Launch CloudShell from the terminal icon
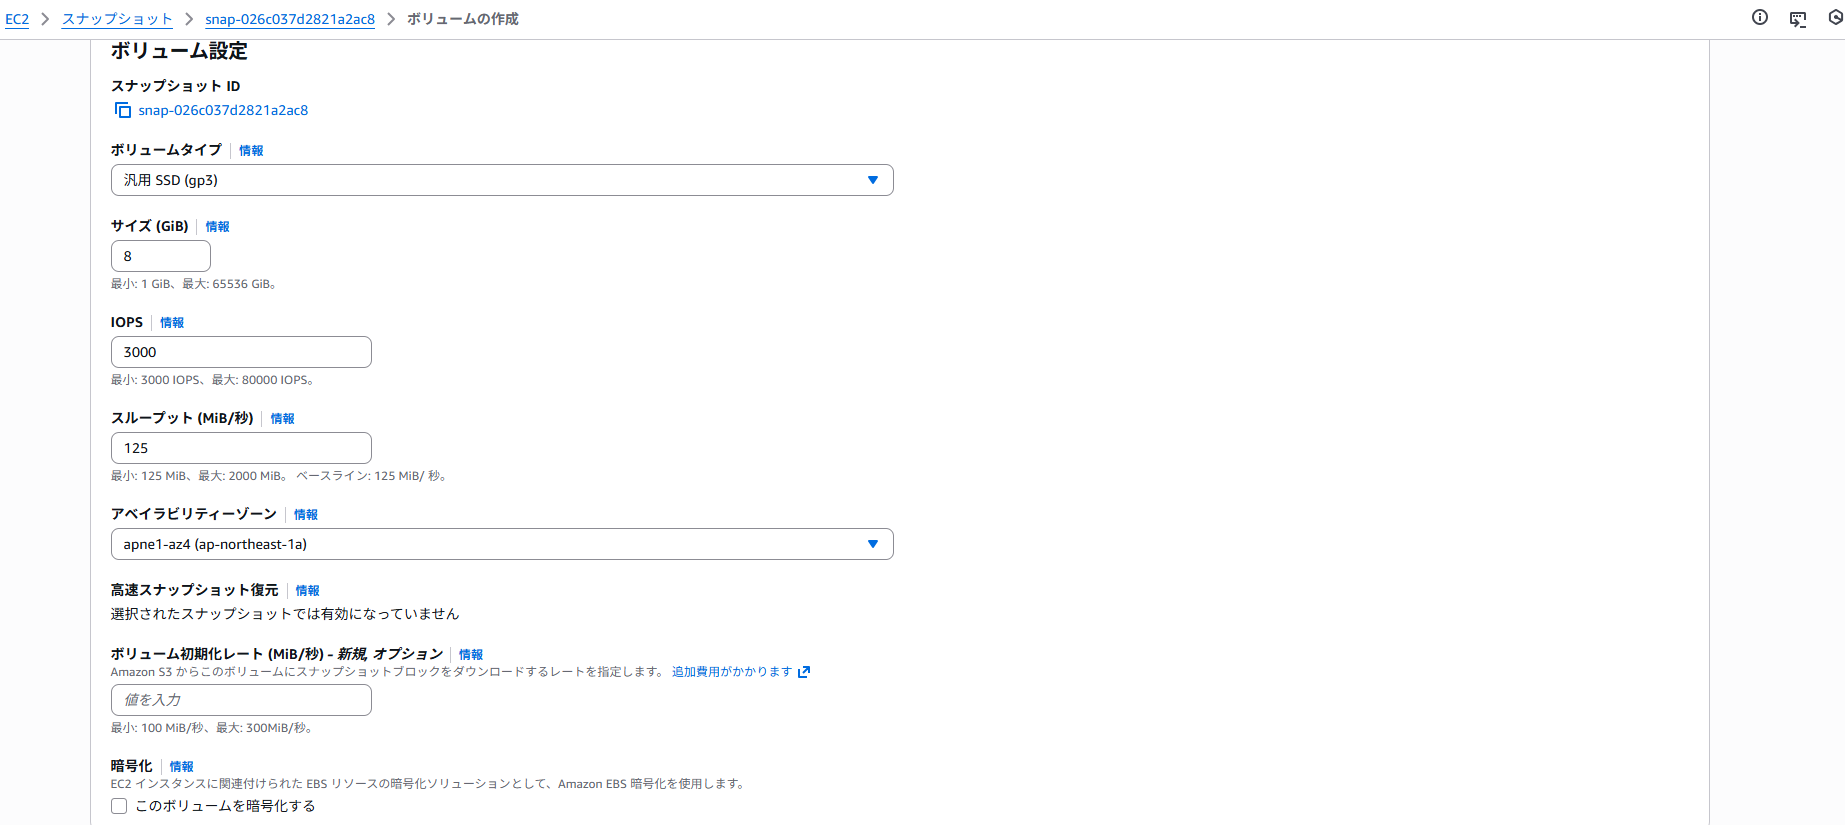 [1798, 19]
